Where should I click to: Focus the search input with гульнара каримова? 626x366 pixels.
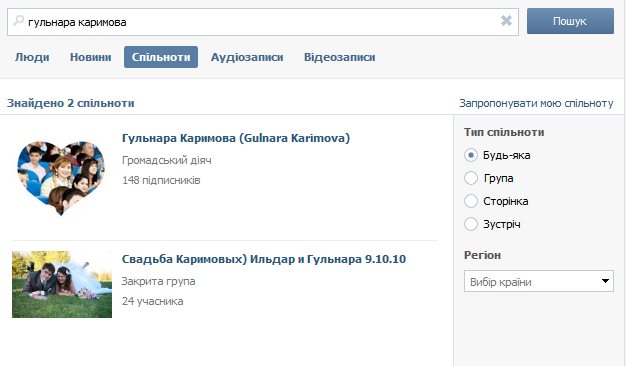263,22
